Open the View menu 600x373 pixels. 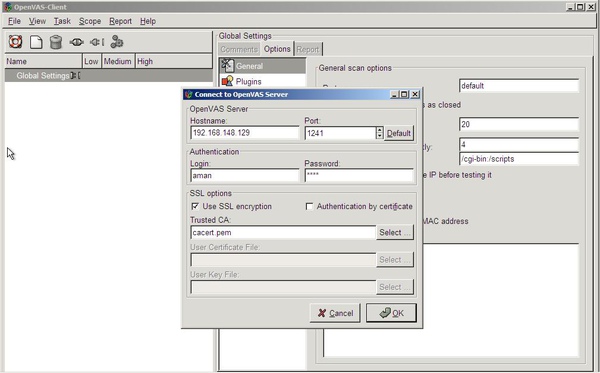coord(37,21)
